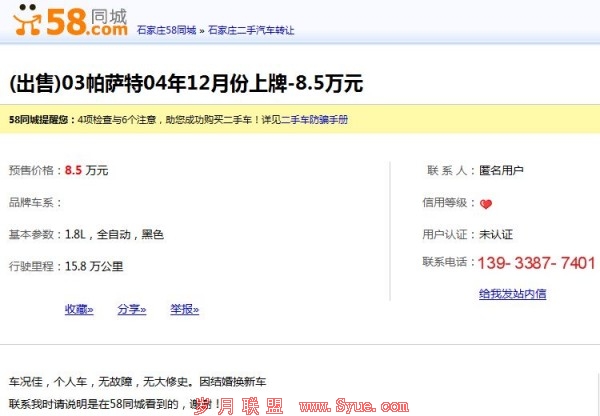Click the red 8.5 price value
The width and height of the screenshot is (600, 416).
[73, 170]
